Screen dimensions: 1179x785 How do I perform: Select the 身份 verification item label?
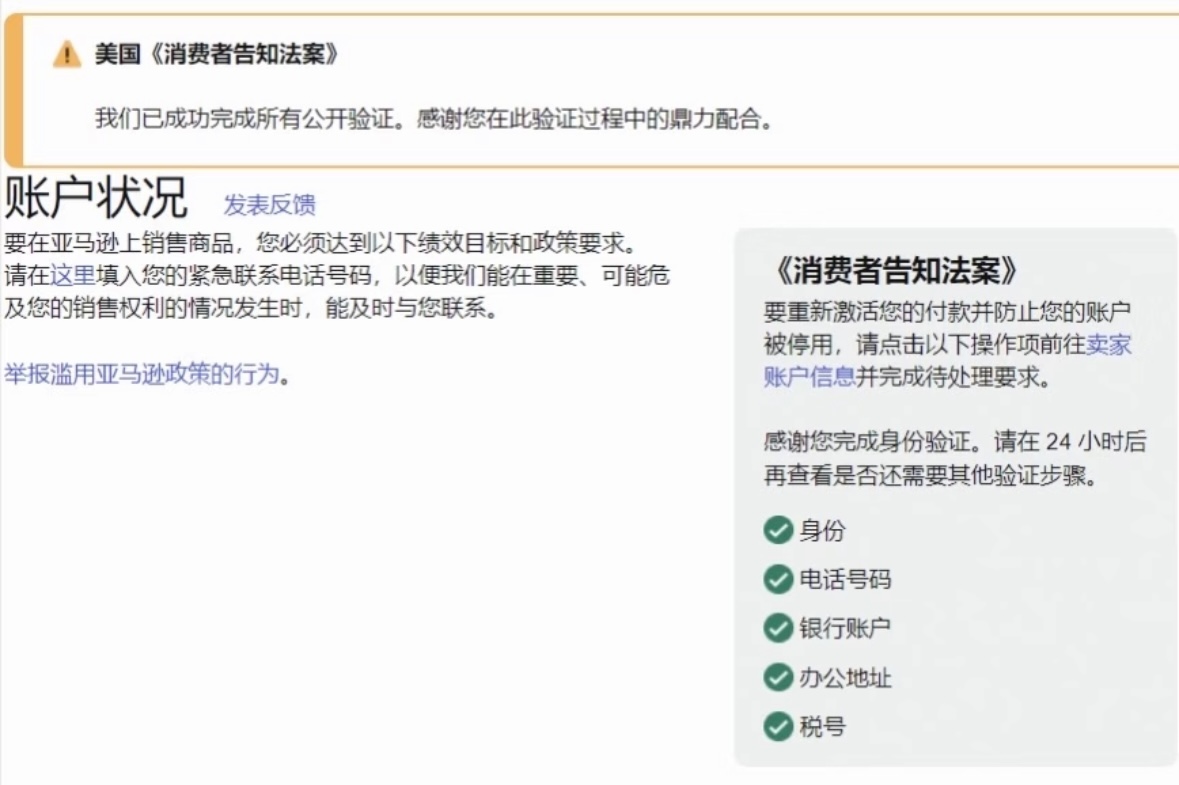821,531
